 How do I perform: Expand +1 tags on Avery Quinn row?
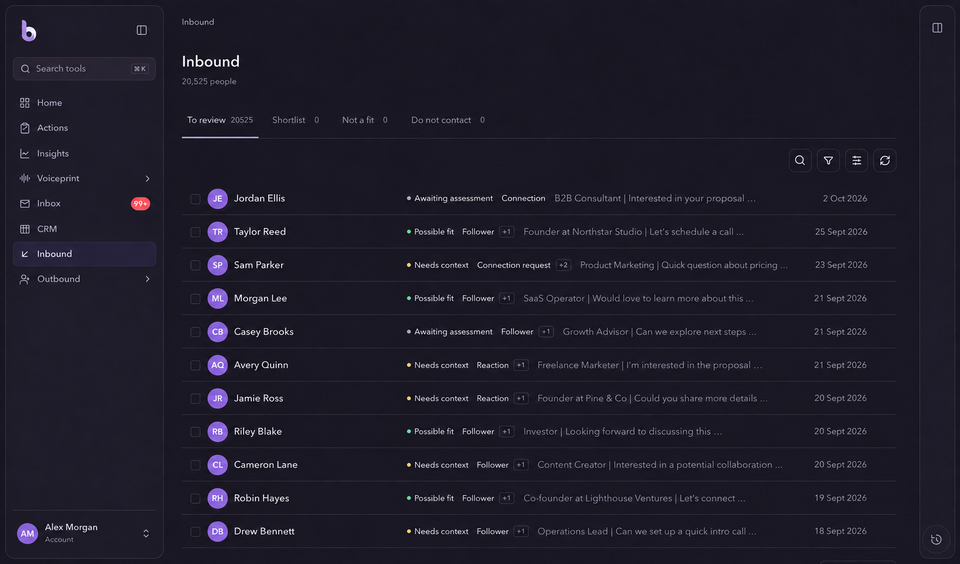pos(520,365)
